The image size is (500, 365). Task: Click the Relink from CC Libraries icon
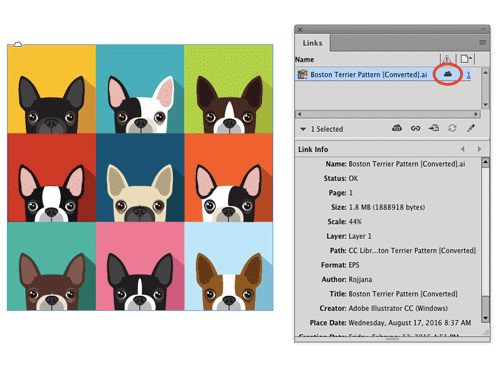pos(397,128)
